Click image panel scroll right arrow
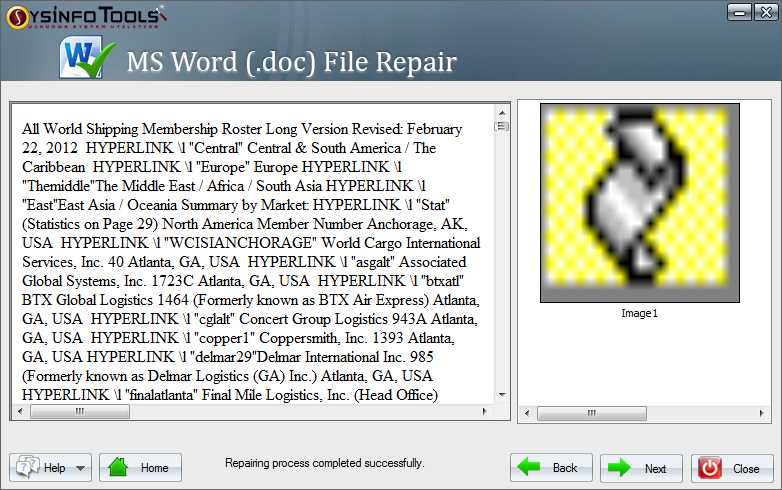The height and width of the screenshot is (490, 782). (761, 413)
